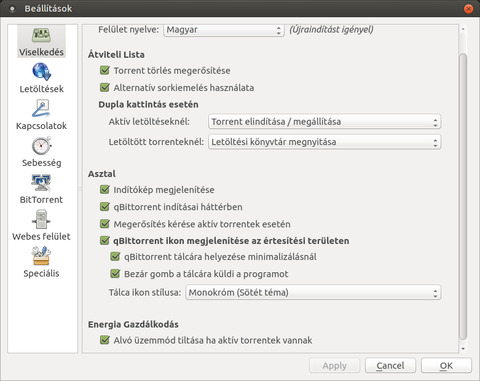480x381 pixels.
Task: Open Tálca ikon stílusa dropdown
Action: (313, 292)
